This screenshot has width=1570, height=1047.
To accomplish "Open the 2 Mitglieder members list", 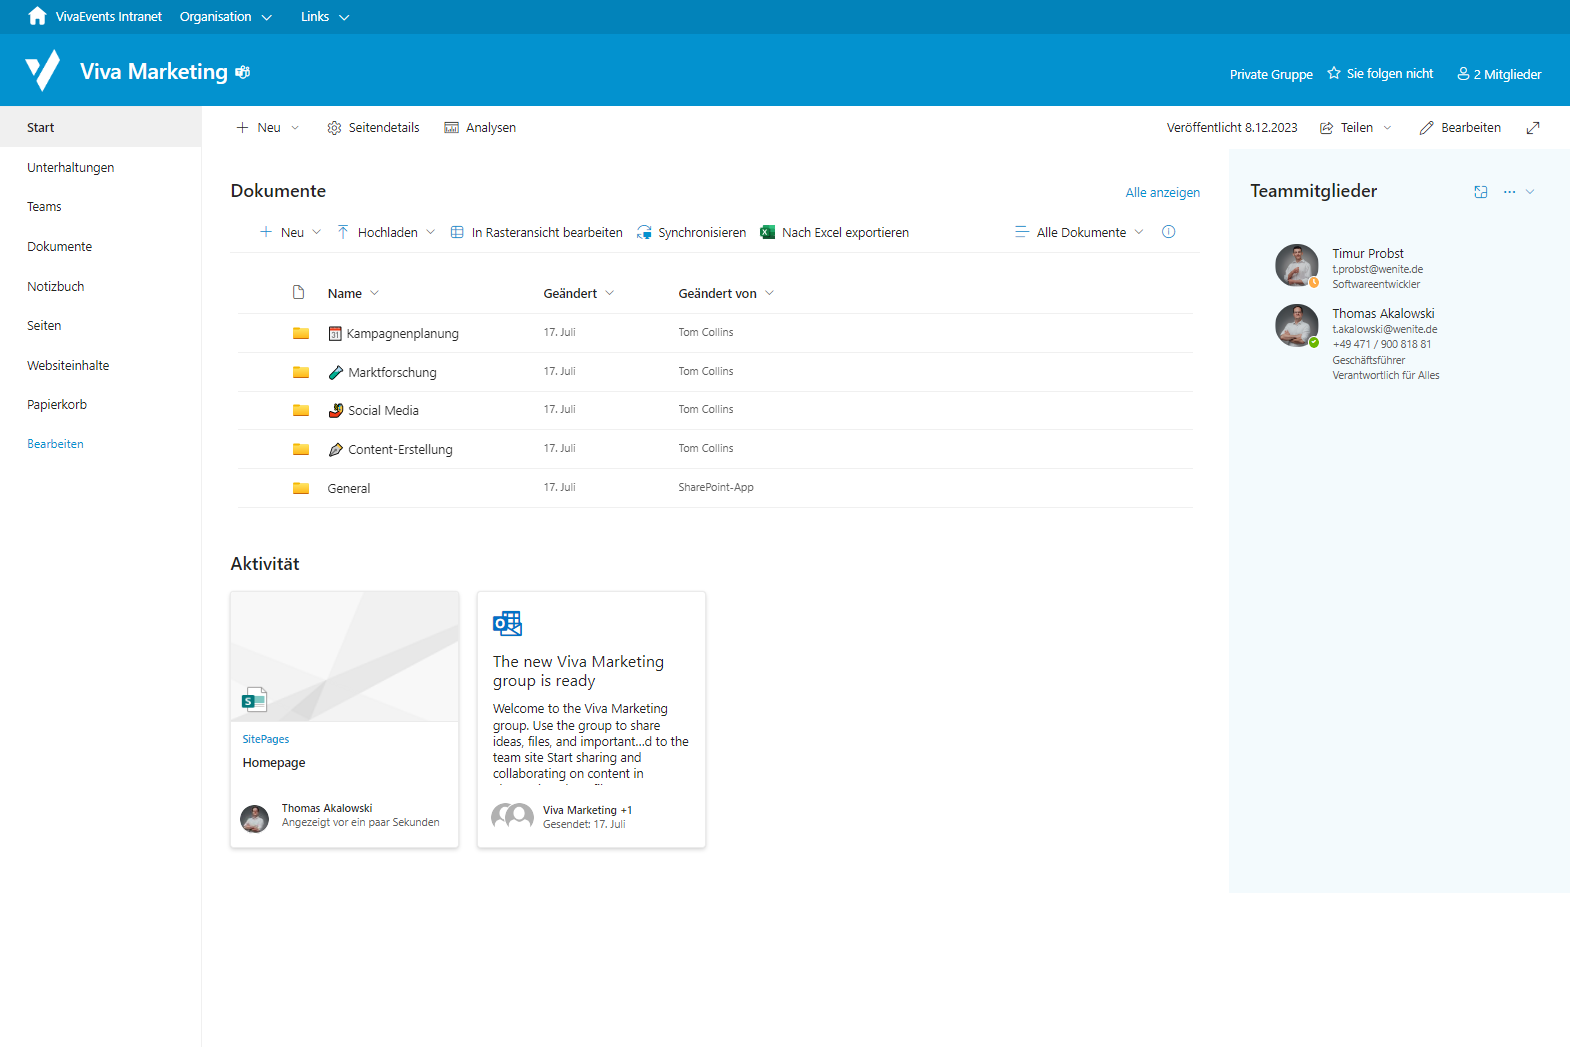I will (x=1499, y=74).
